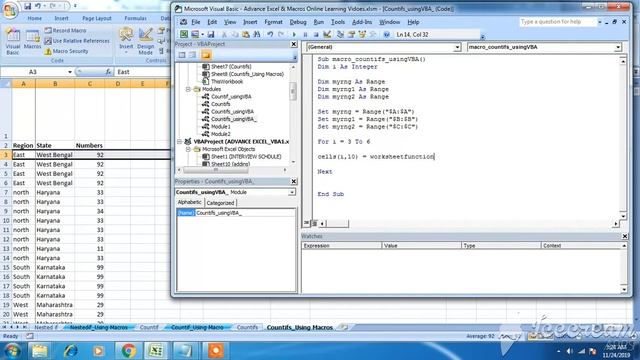The image size is (640, 360).
Task: Collapse the Modules folder in project tree
Action: 188,89
